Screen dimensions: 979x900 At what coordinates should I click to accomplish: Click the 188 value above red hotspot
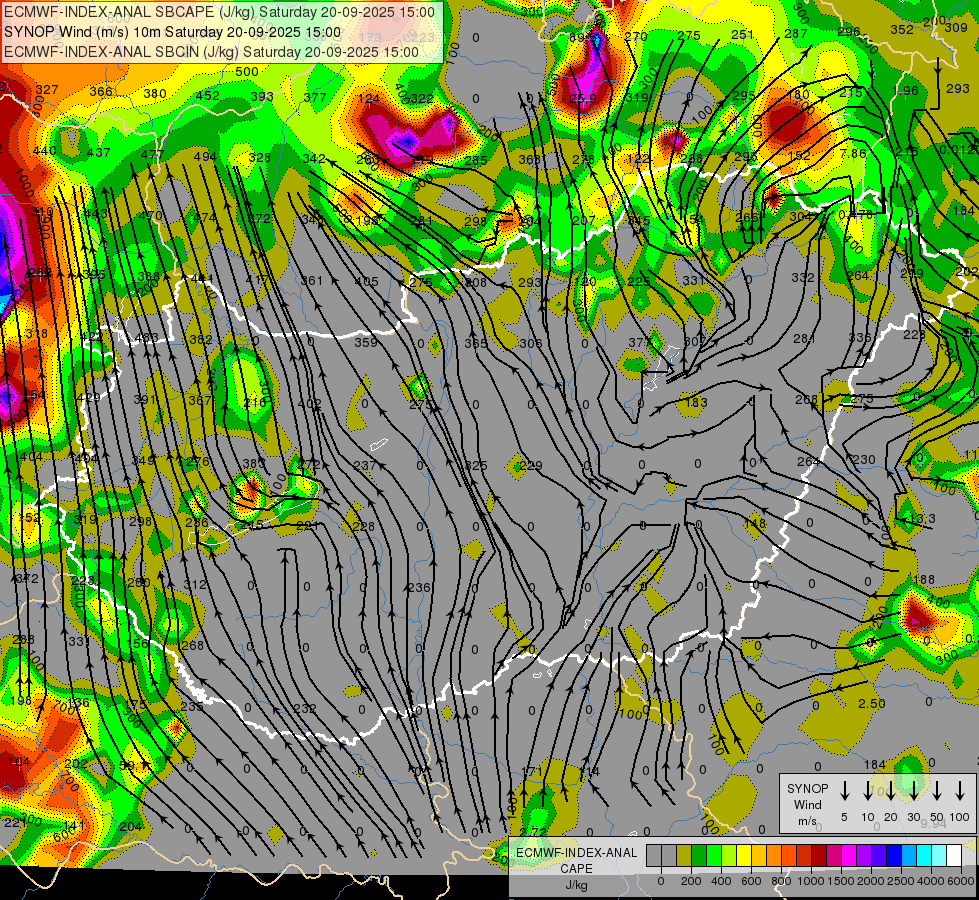924,580
